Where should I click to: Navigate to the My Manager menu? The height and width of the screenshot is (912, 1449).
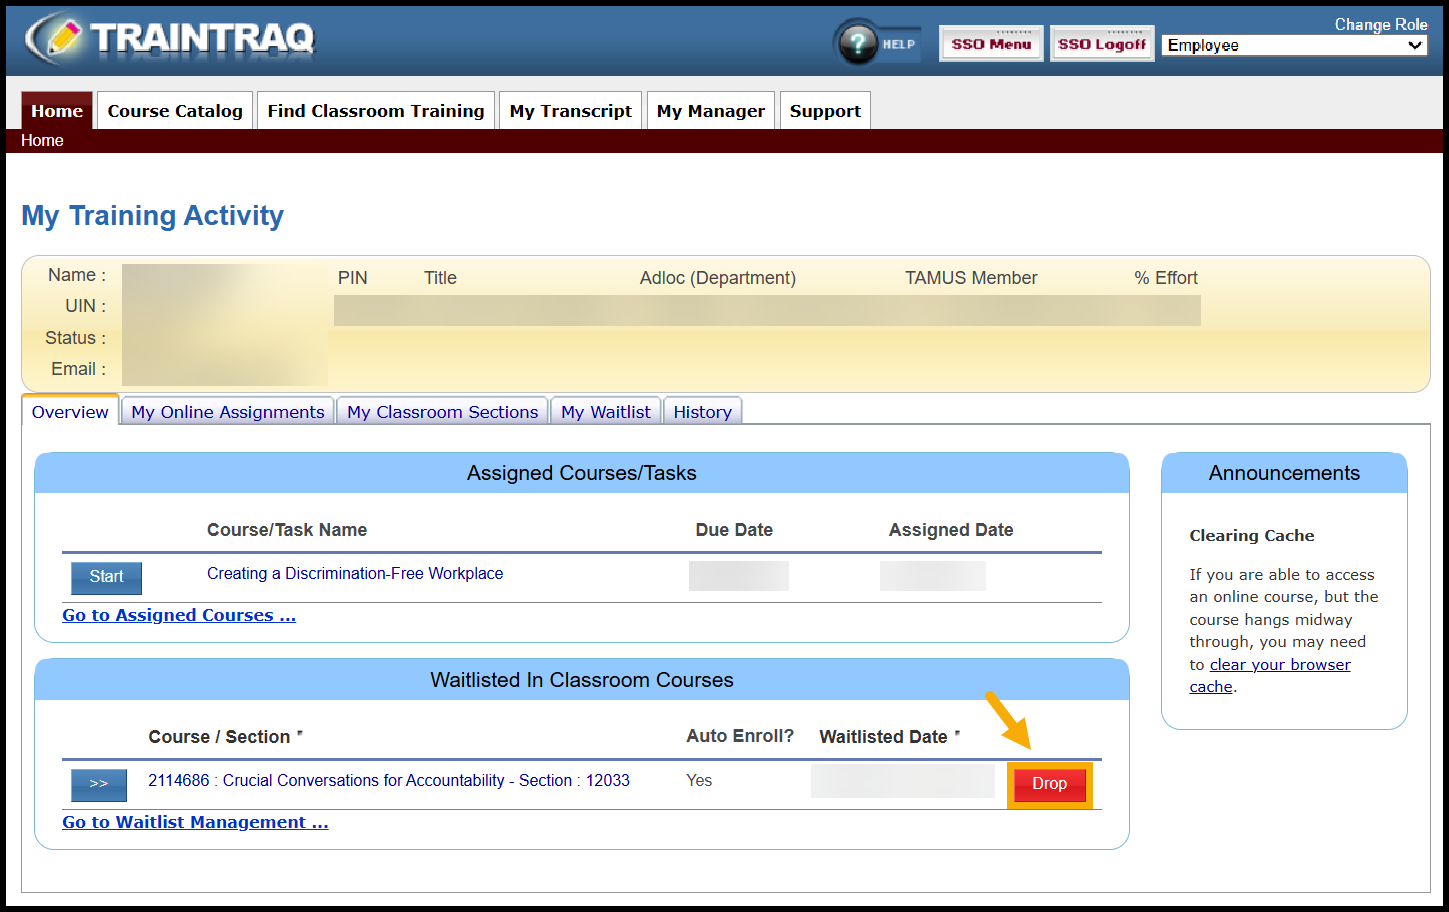[x=710, y=111]
